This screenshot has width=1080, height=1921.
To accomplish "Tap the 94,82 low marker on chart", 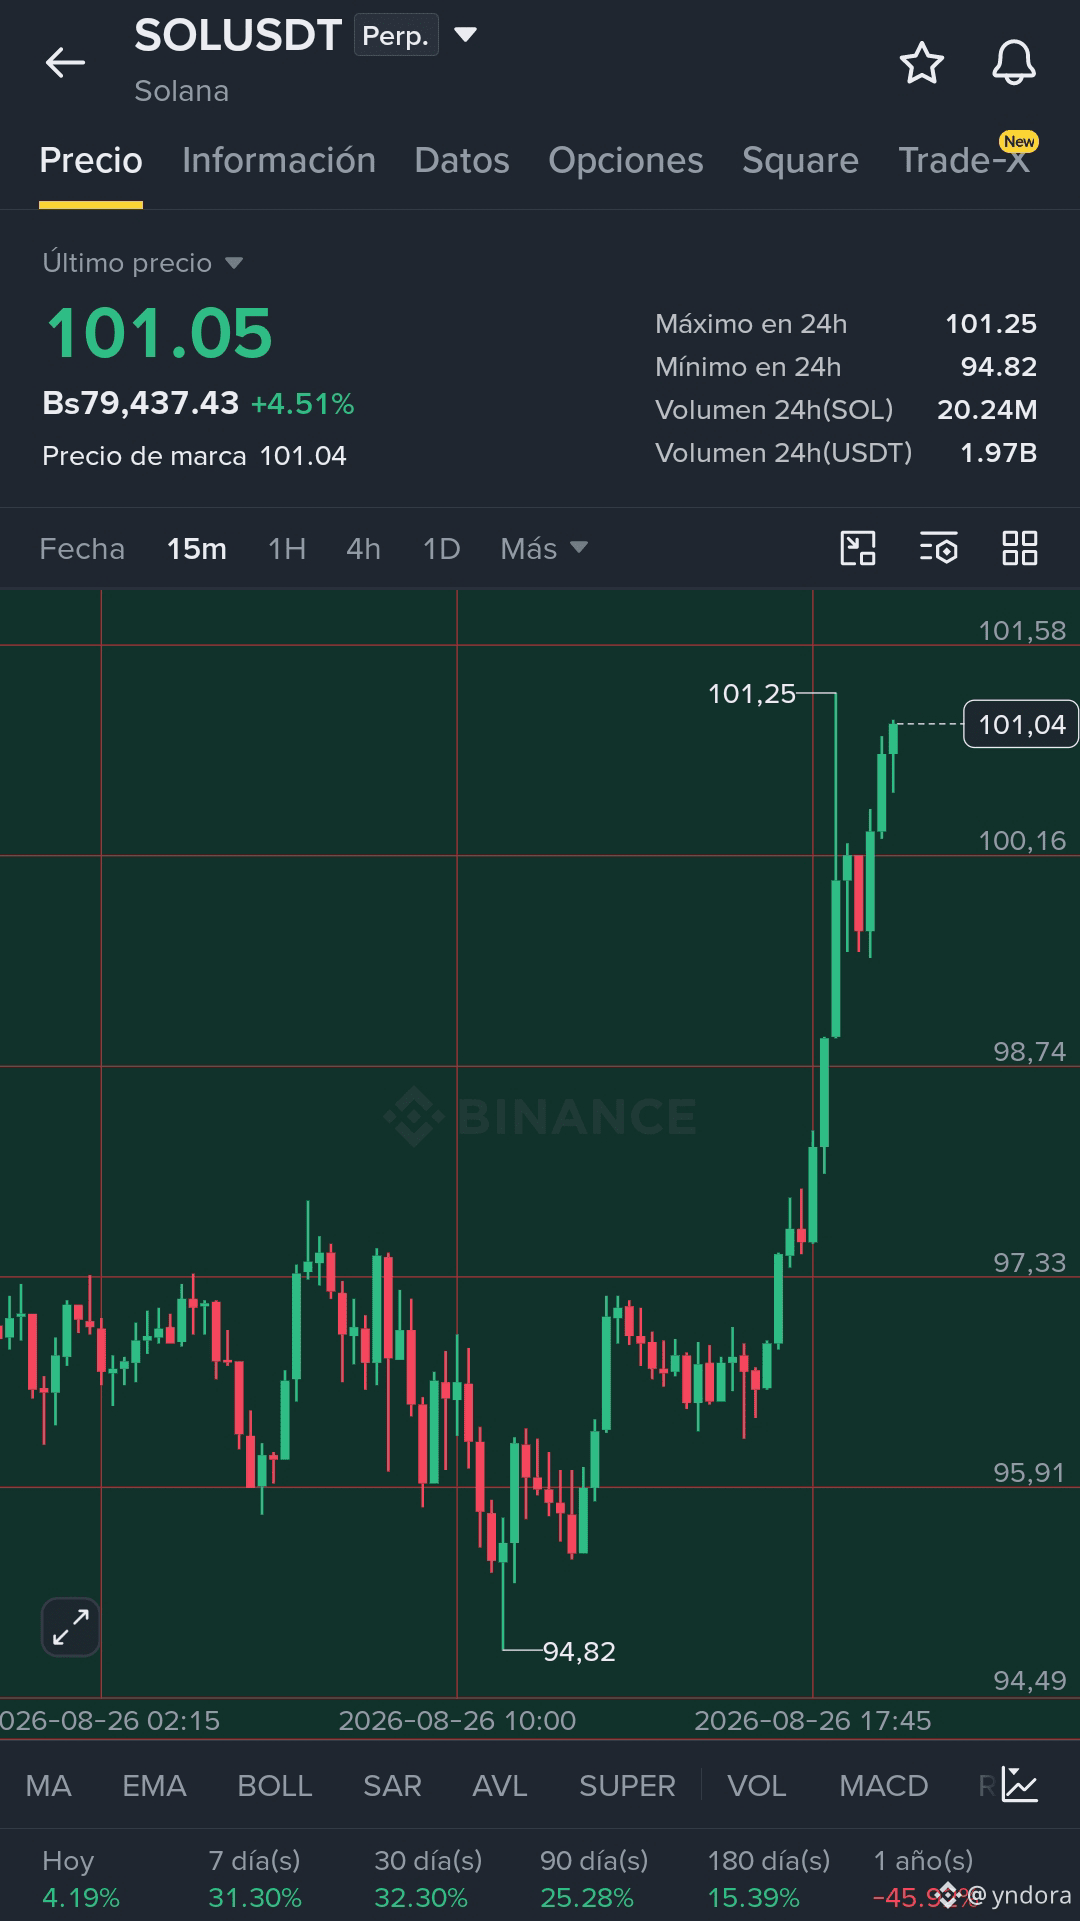I will pyautogui.click(x=579, y=1651).
